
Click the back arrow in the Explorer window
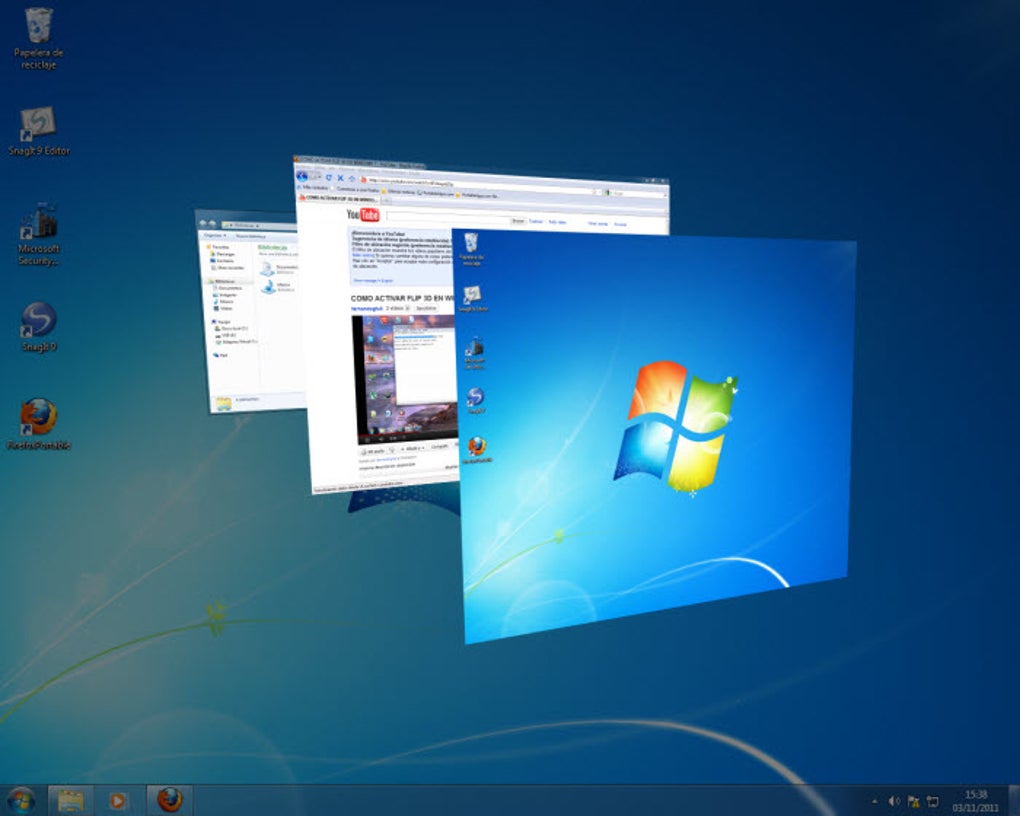point(202,223)
